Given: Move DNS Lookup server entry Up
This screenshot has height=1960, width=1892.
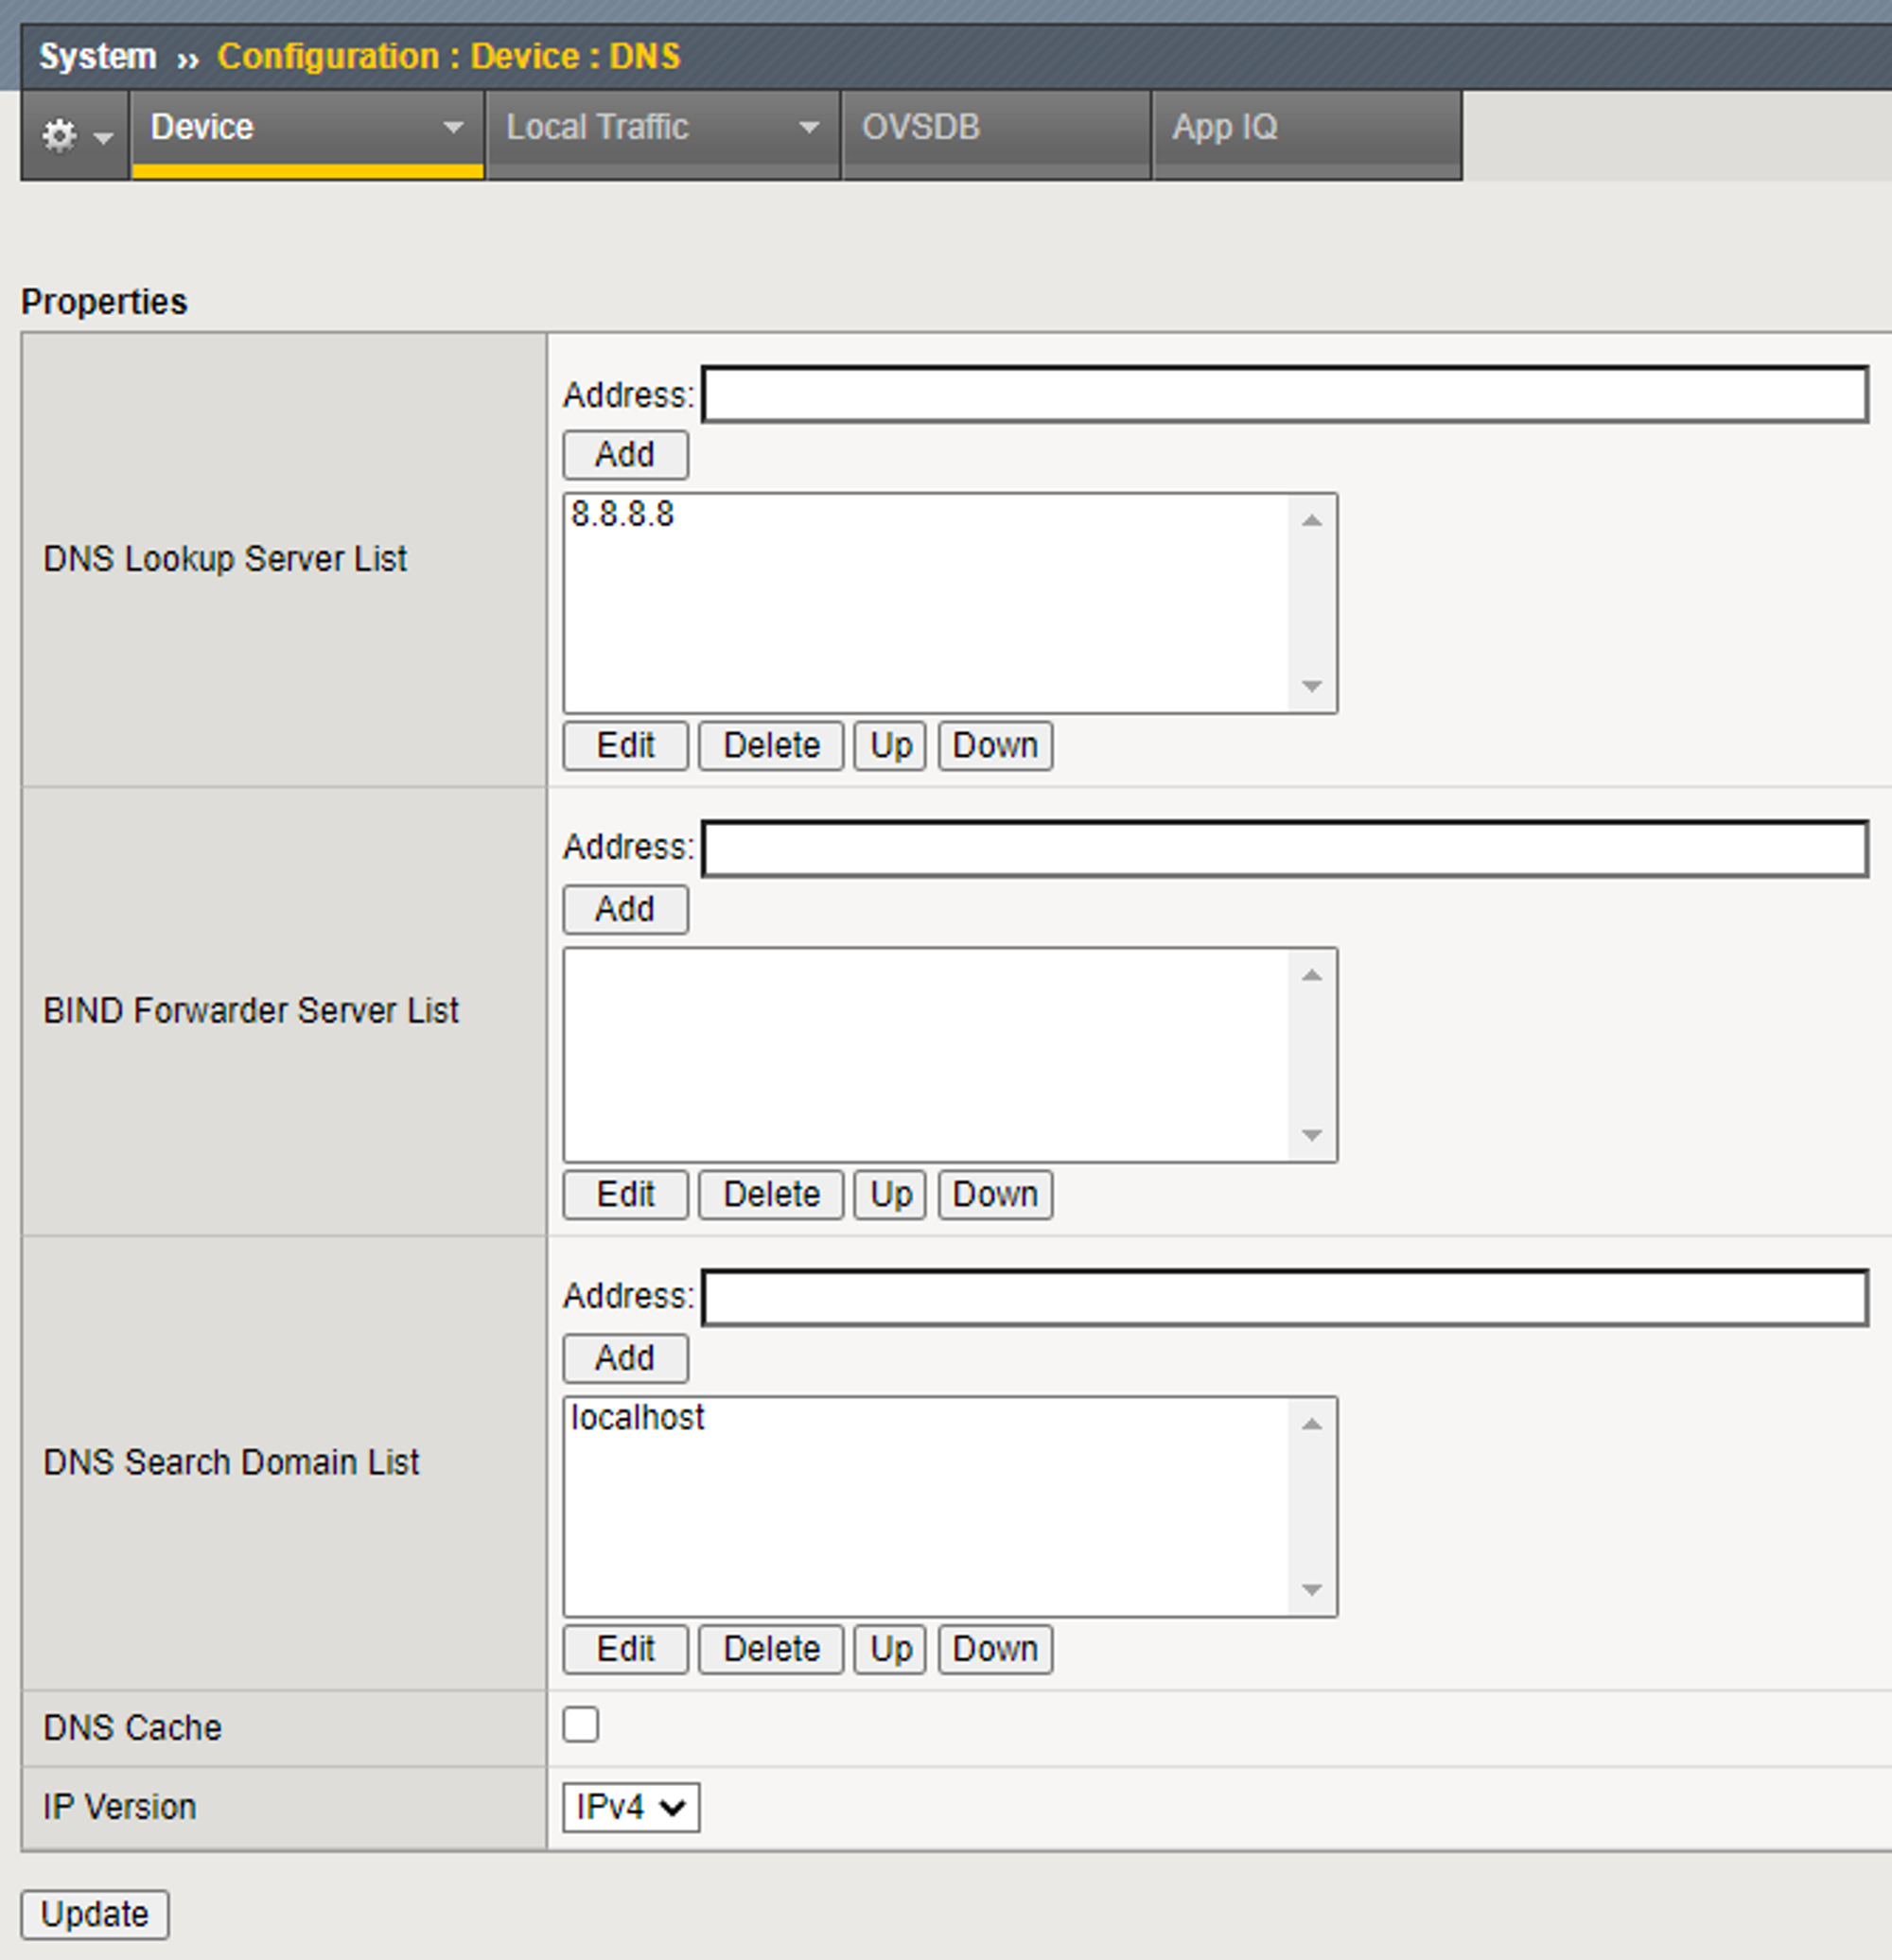Looking at the screenshot, I should [x=890, y=746].
